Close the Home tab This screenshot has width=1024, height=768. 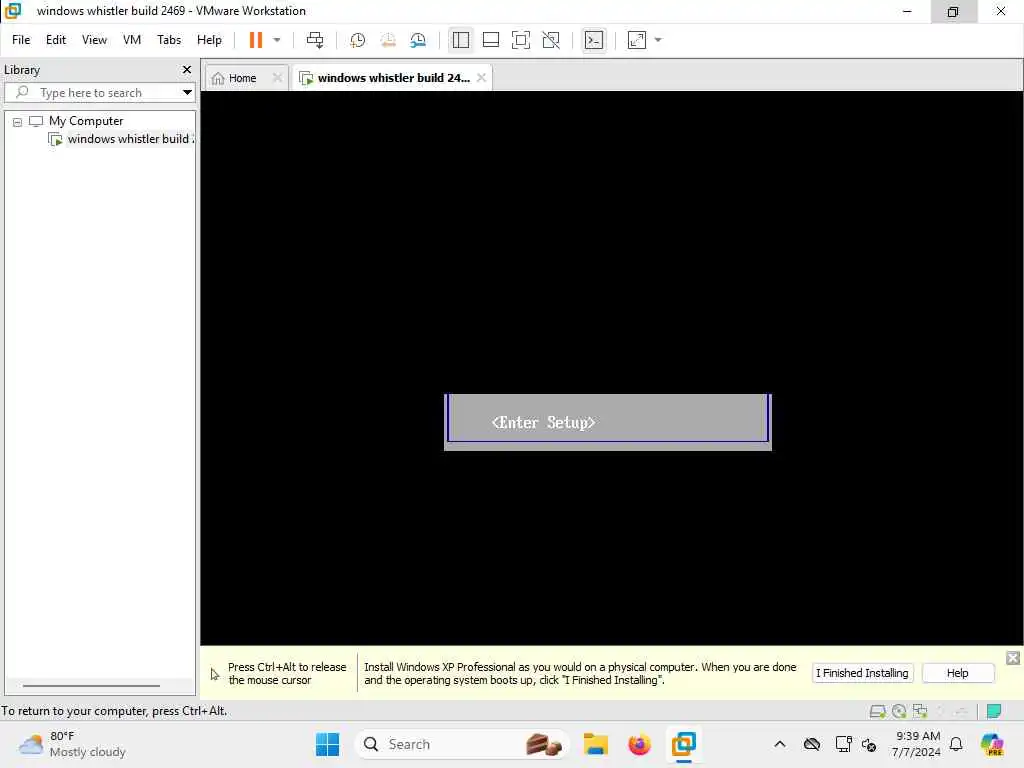click(277, 78)
